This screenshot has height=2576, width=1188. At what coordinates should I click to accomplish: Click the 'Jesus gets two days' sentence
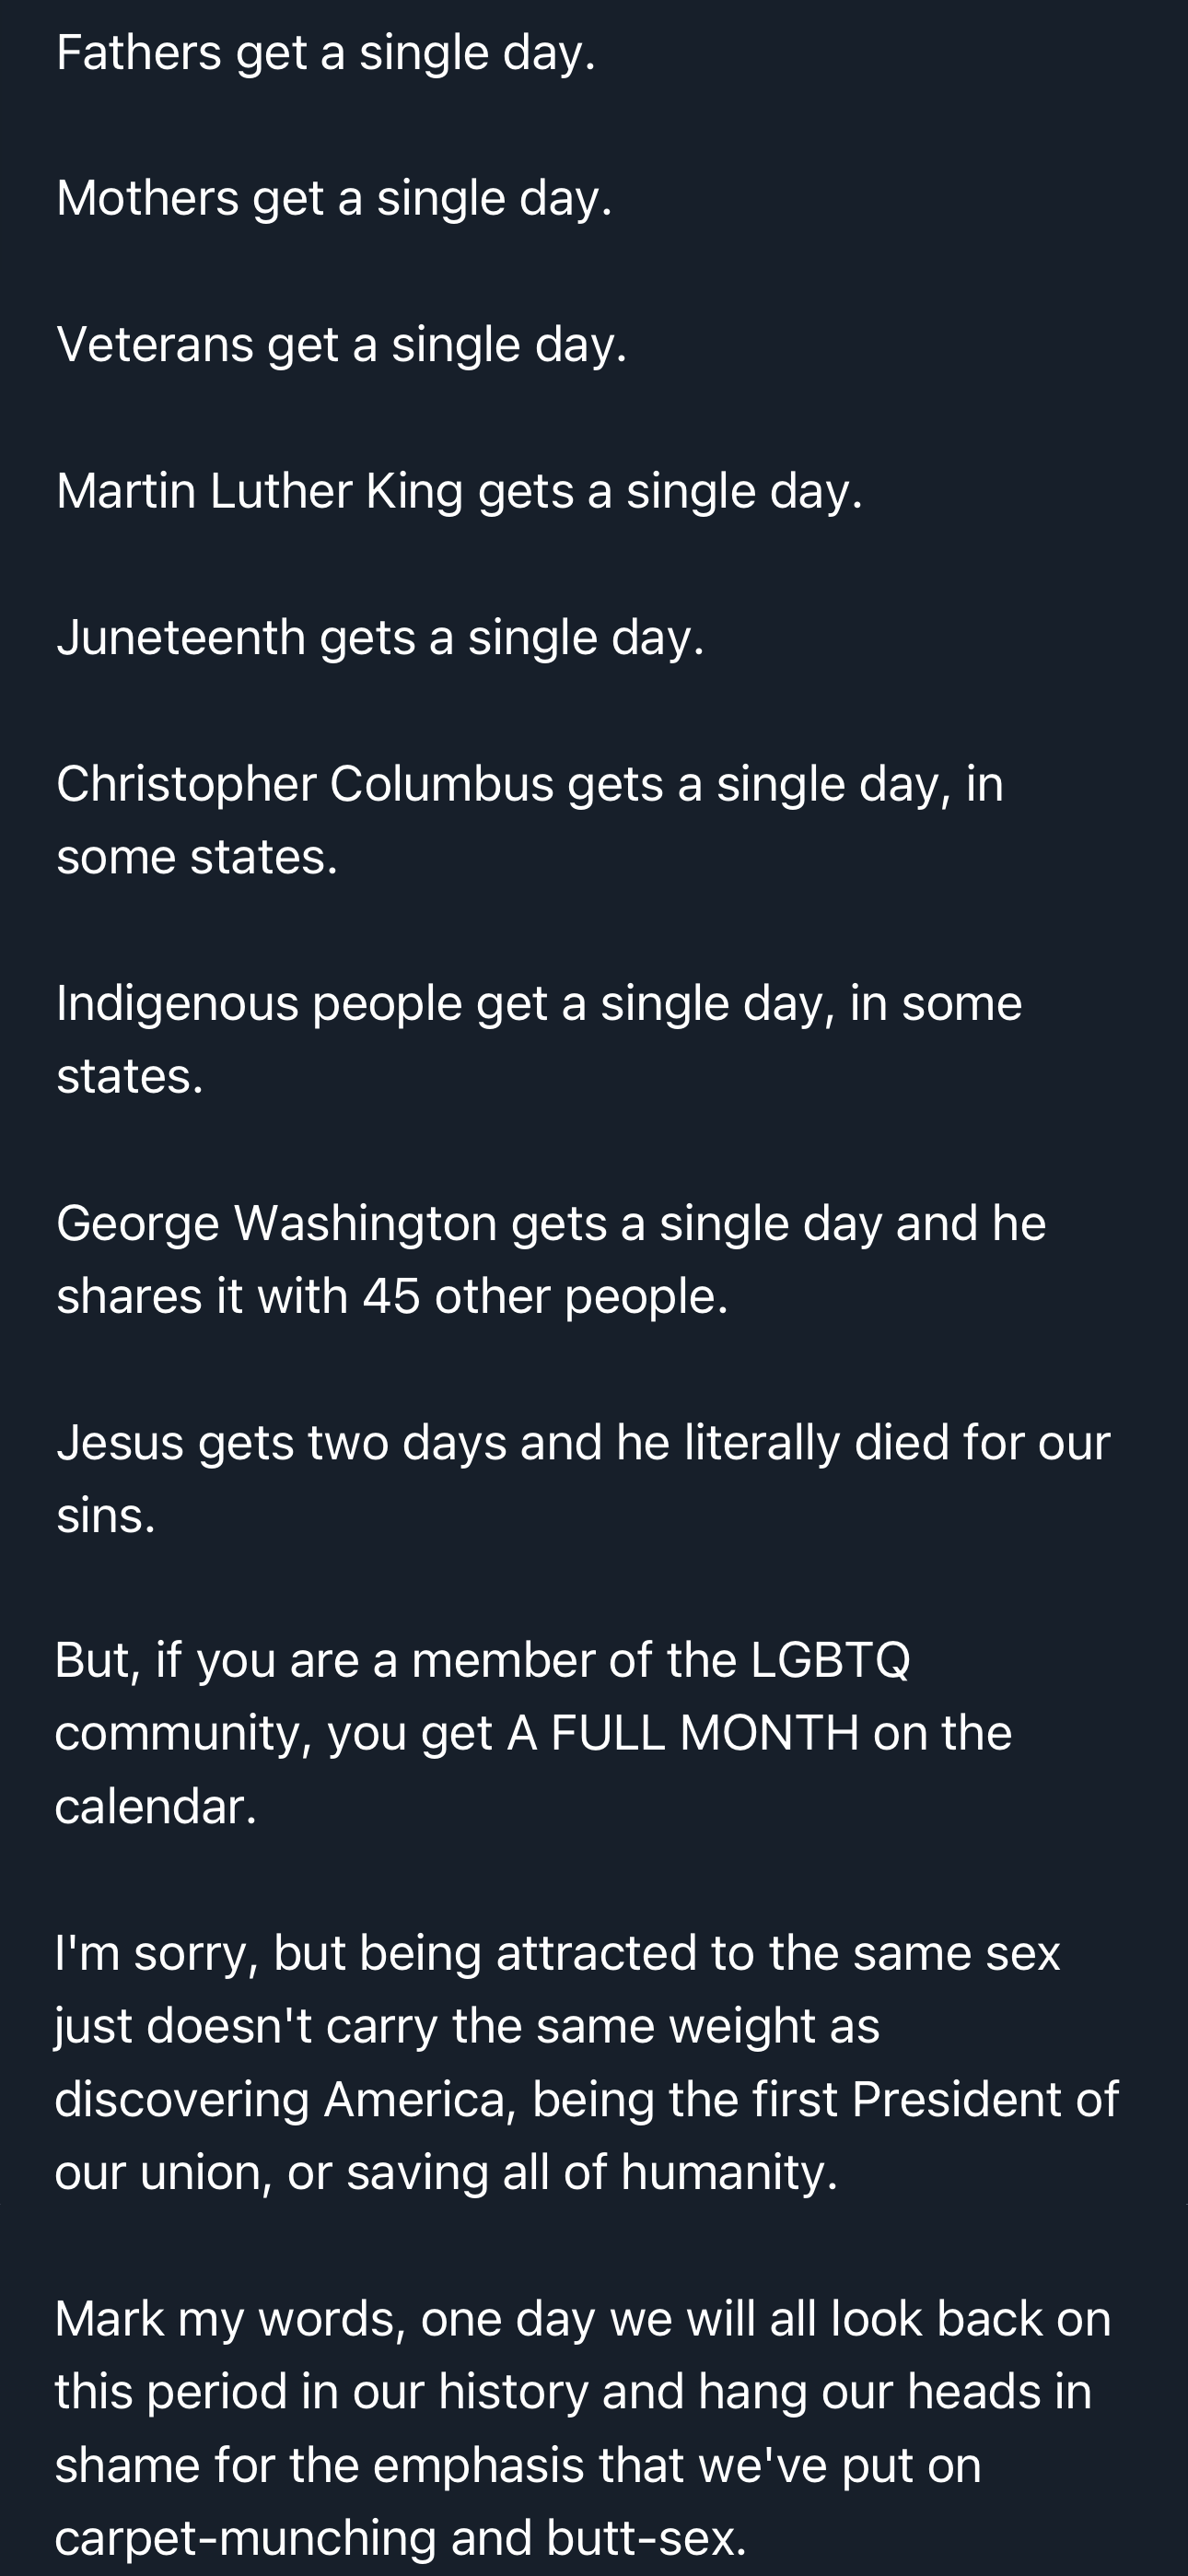coord(583,1443)
